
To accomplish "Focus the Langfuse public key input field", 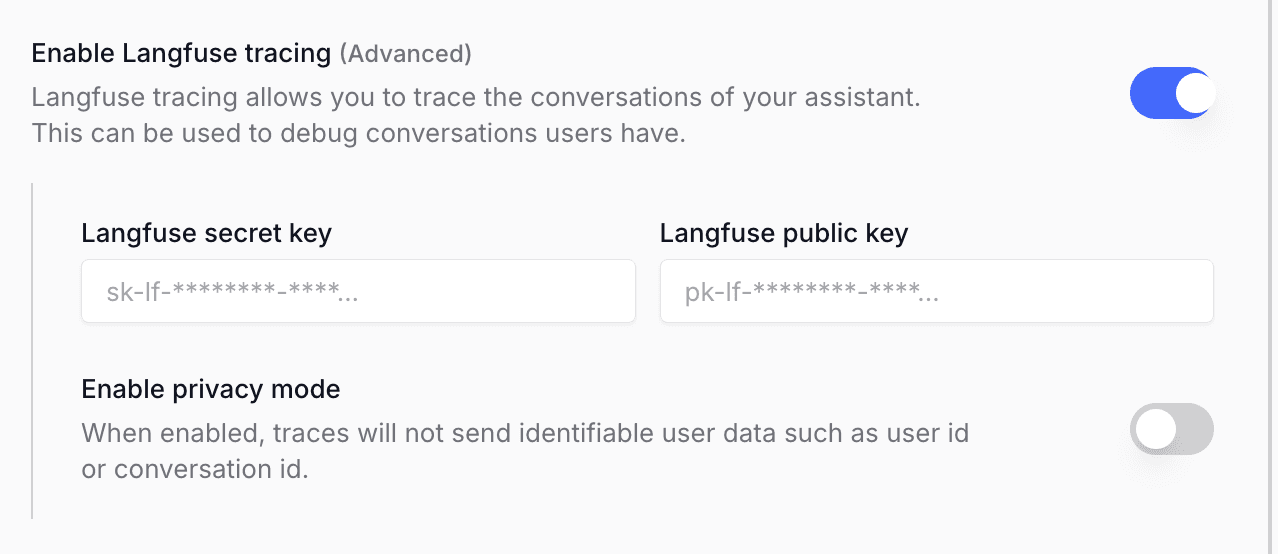I will click(936, 292).
